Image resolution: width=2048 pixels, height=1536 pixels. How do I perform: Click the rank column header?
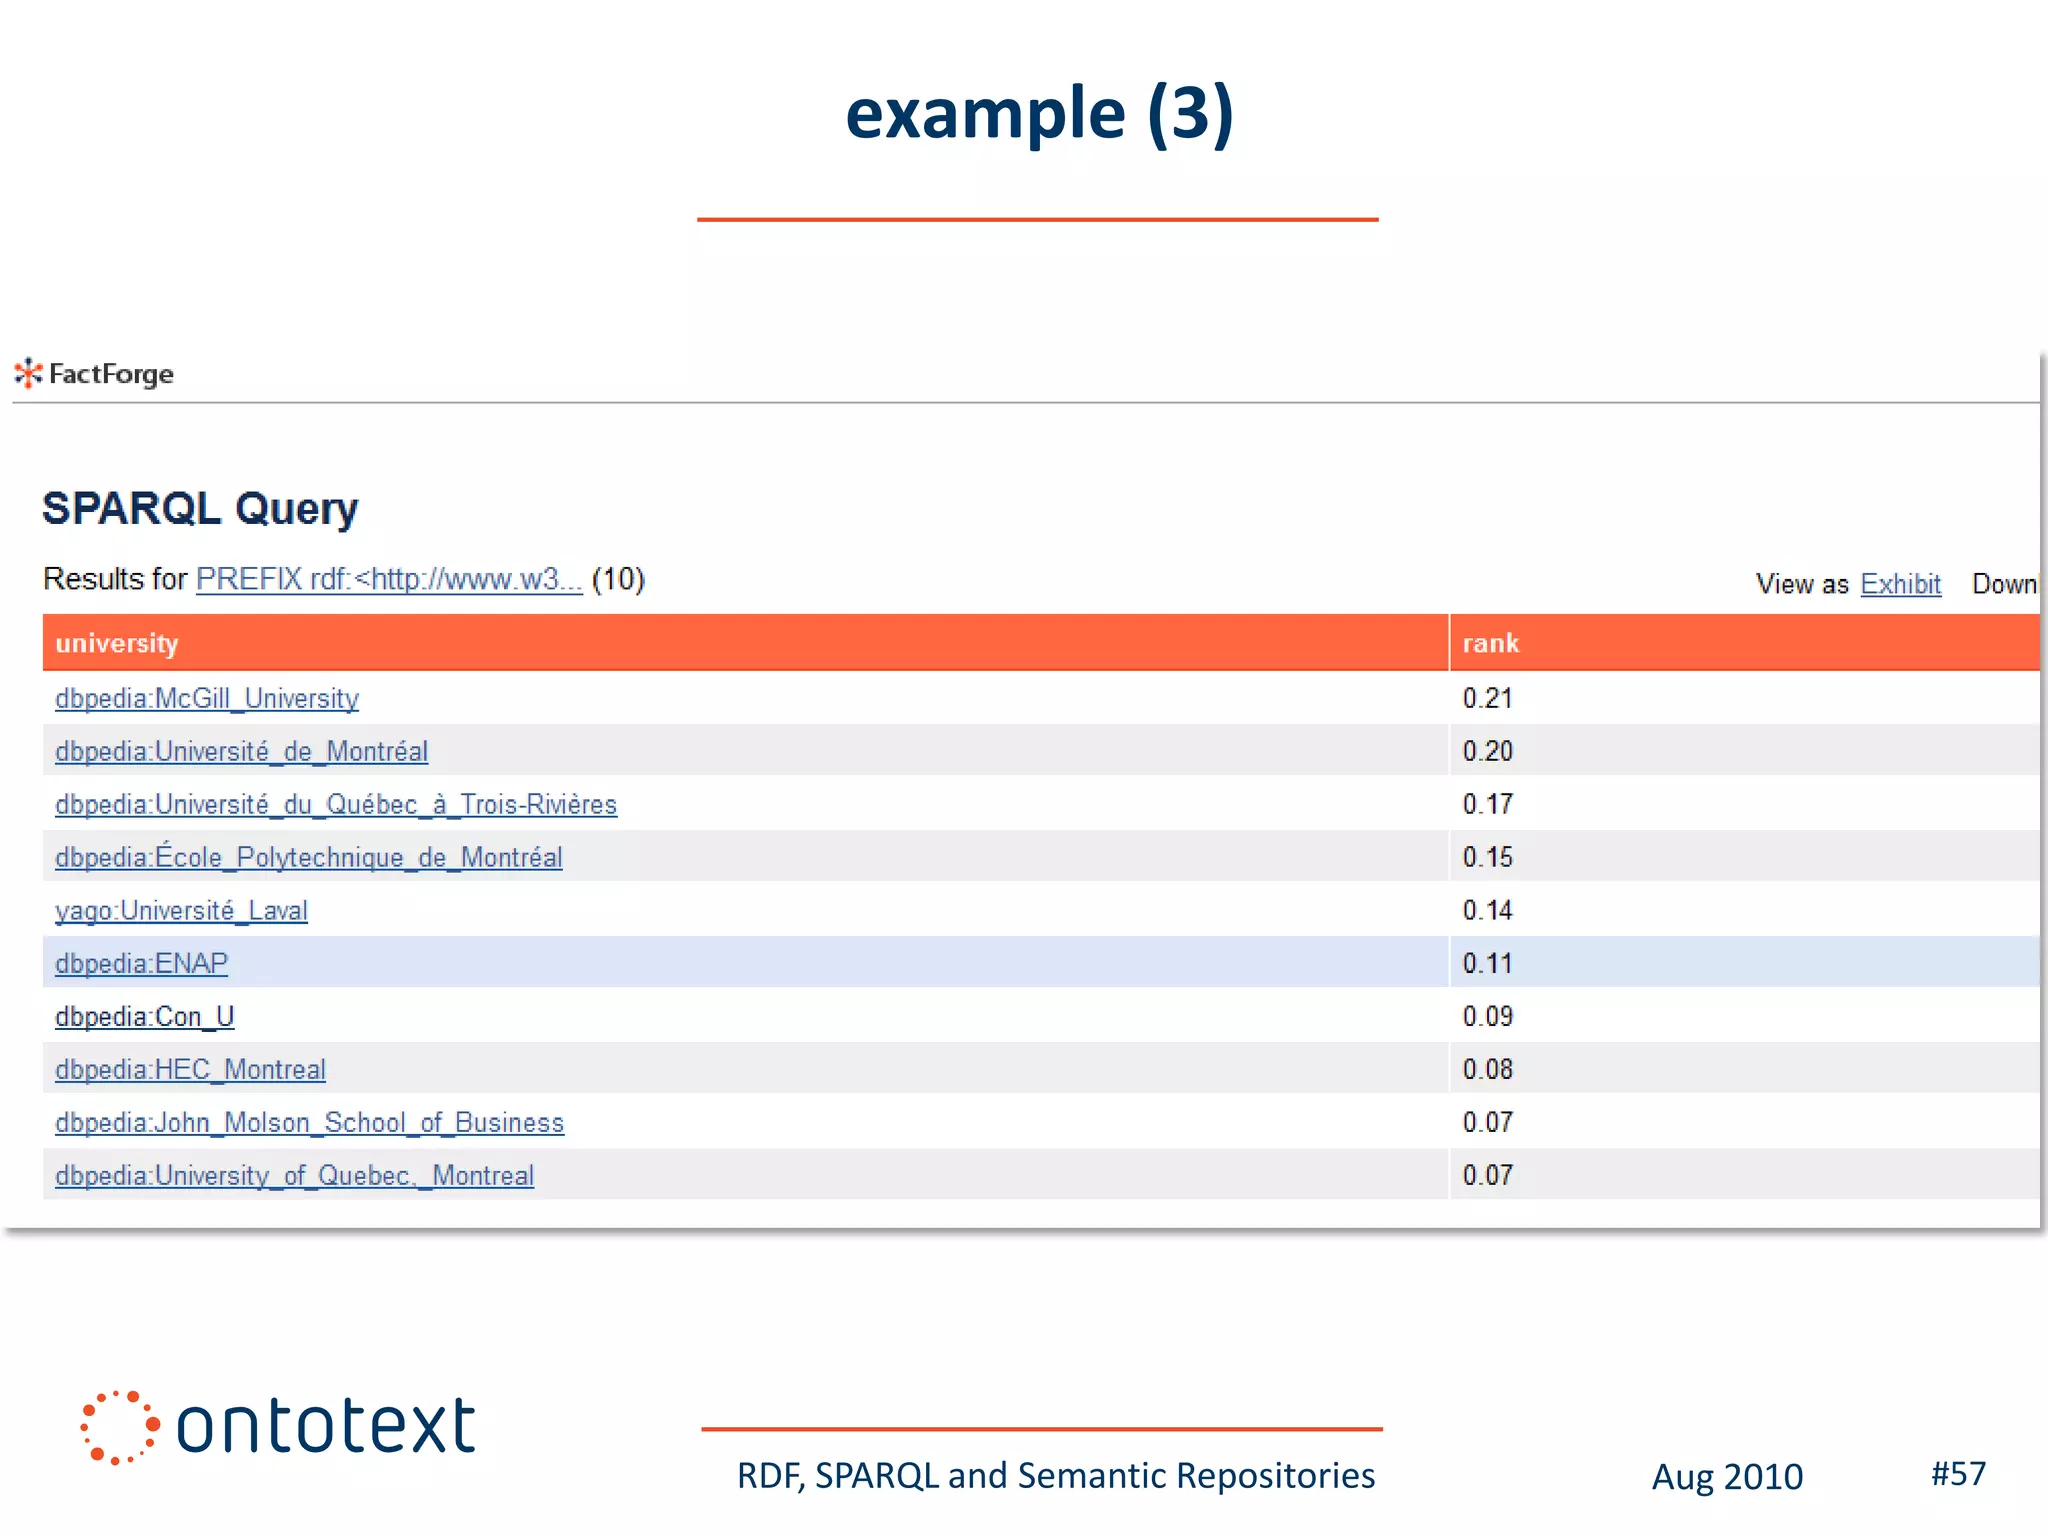tap(1744, 642)
